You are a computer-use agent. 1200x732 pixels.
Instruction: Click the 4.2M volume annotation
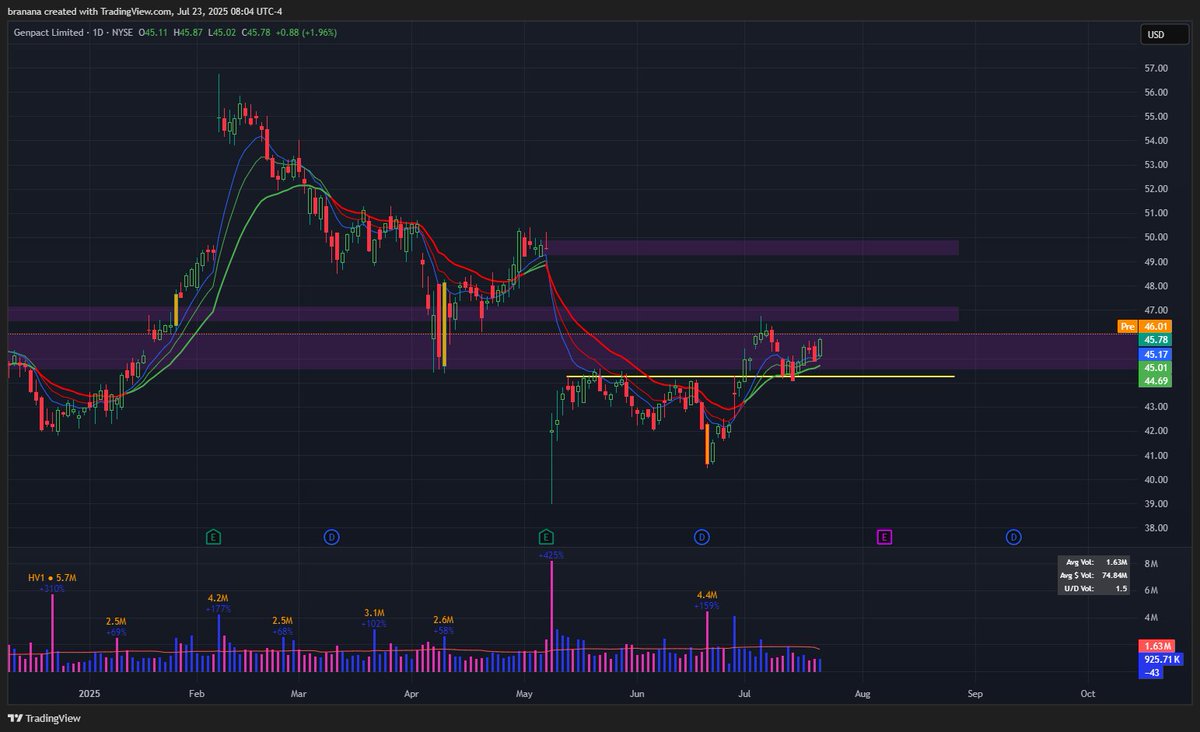pyautogui.click(x=219, y=597)
